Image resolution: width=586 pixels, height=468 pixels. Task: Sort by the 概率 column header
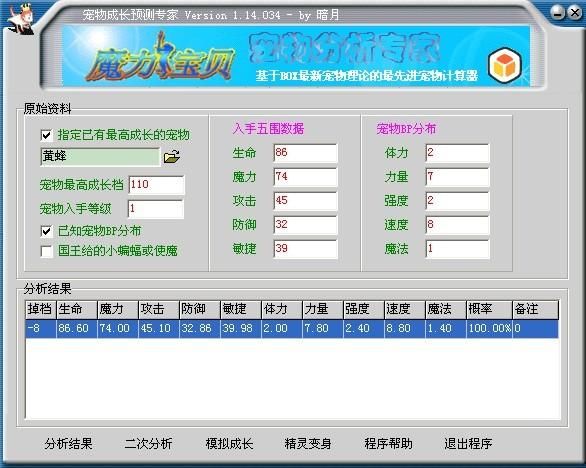[489, 310]
